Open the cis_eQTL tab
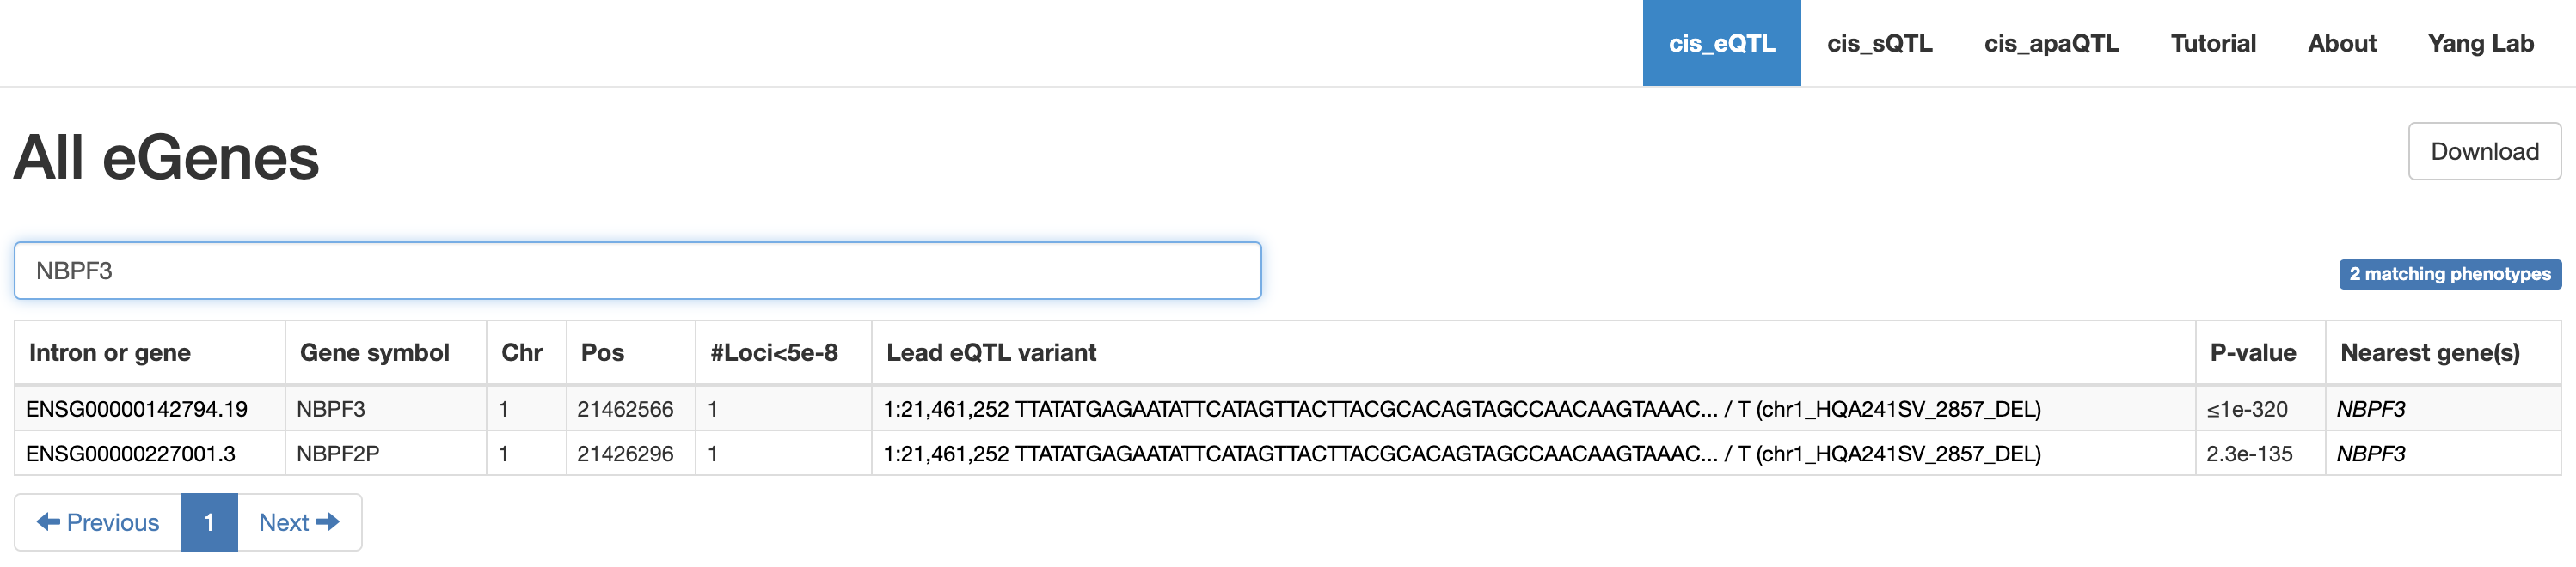Screen dimensions: 2576x567 click(x=1721, y=44)
